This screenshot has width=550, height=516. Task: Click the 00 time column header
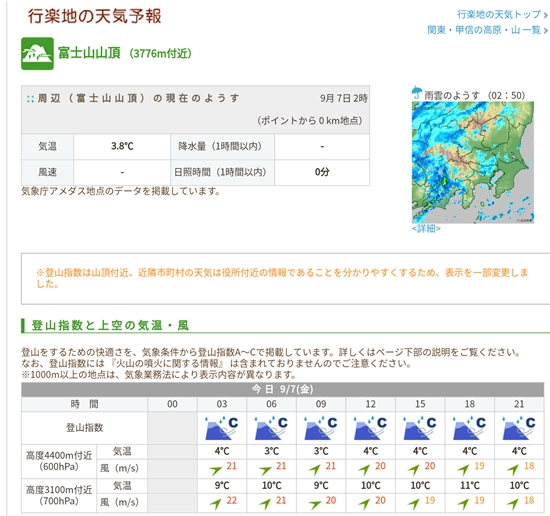(x=172, y=404)
